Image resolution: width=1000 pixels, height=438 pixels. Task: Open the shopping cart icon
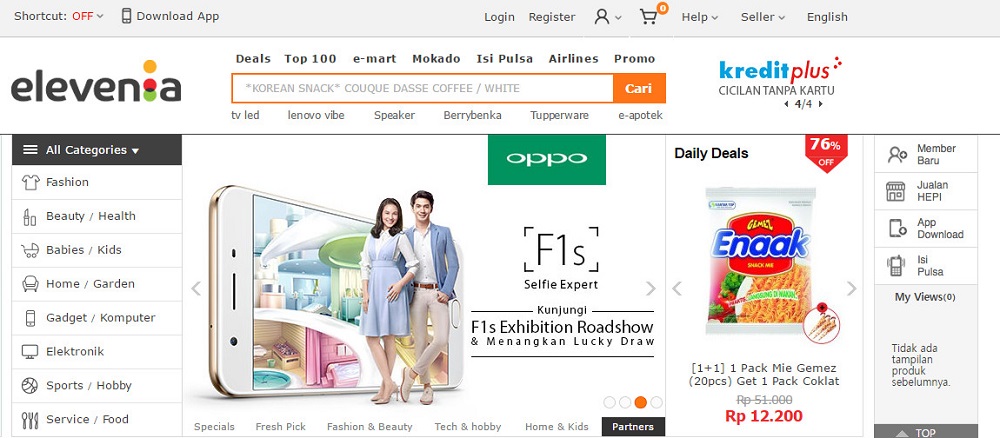(649, 17)
